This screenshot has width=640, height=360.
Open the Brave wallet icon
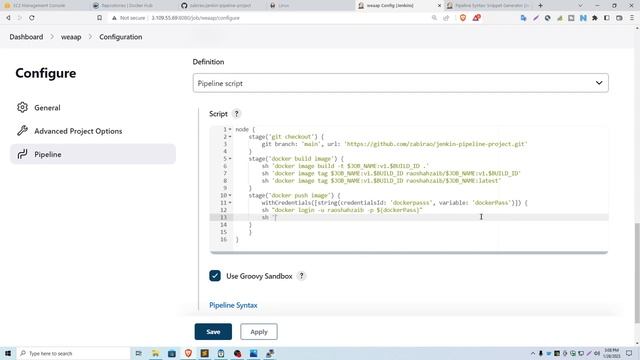click(x=619, y=18)
